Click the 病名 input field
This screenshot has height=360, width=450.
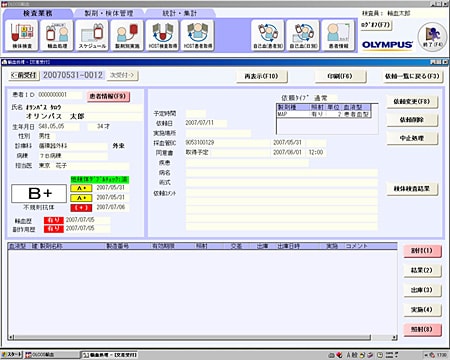[x=281, y=173]
